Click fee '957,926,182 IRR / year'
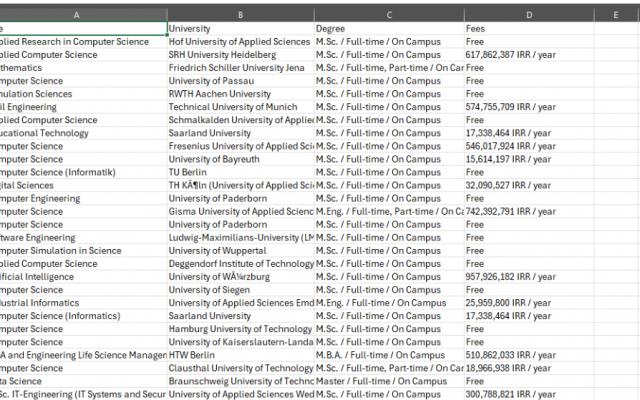Viewport: 640px width, 400px height. click(x=529, y=277)
